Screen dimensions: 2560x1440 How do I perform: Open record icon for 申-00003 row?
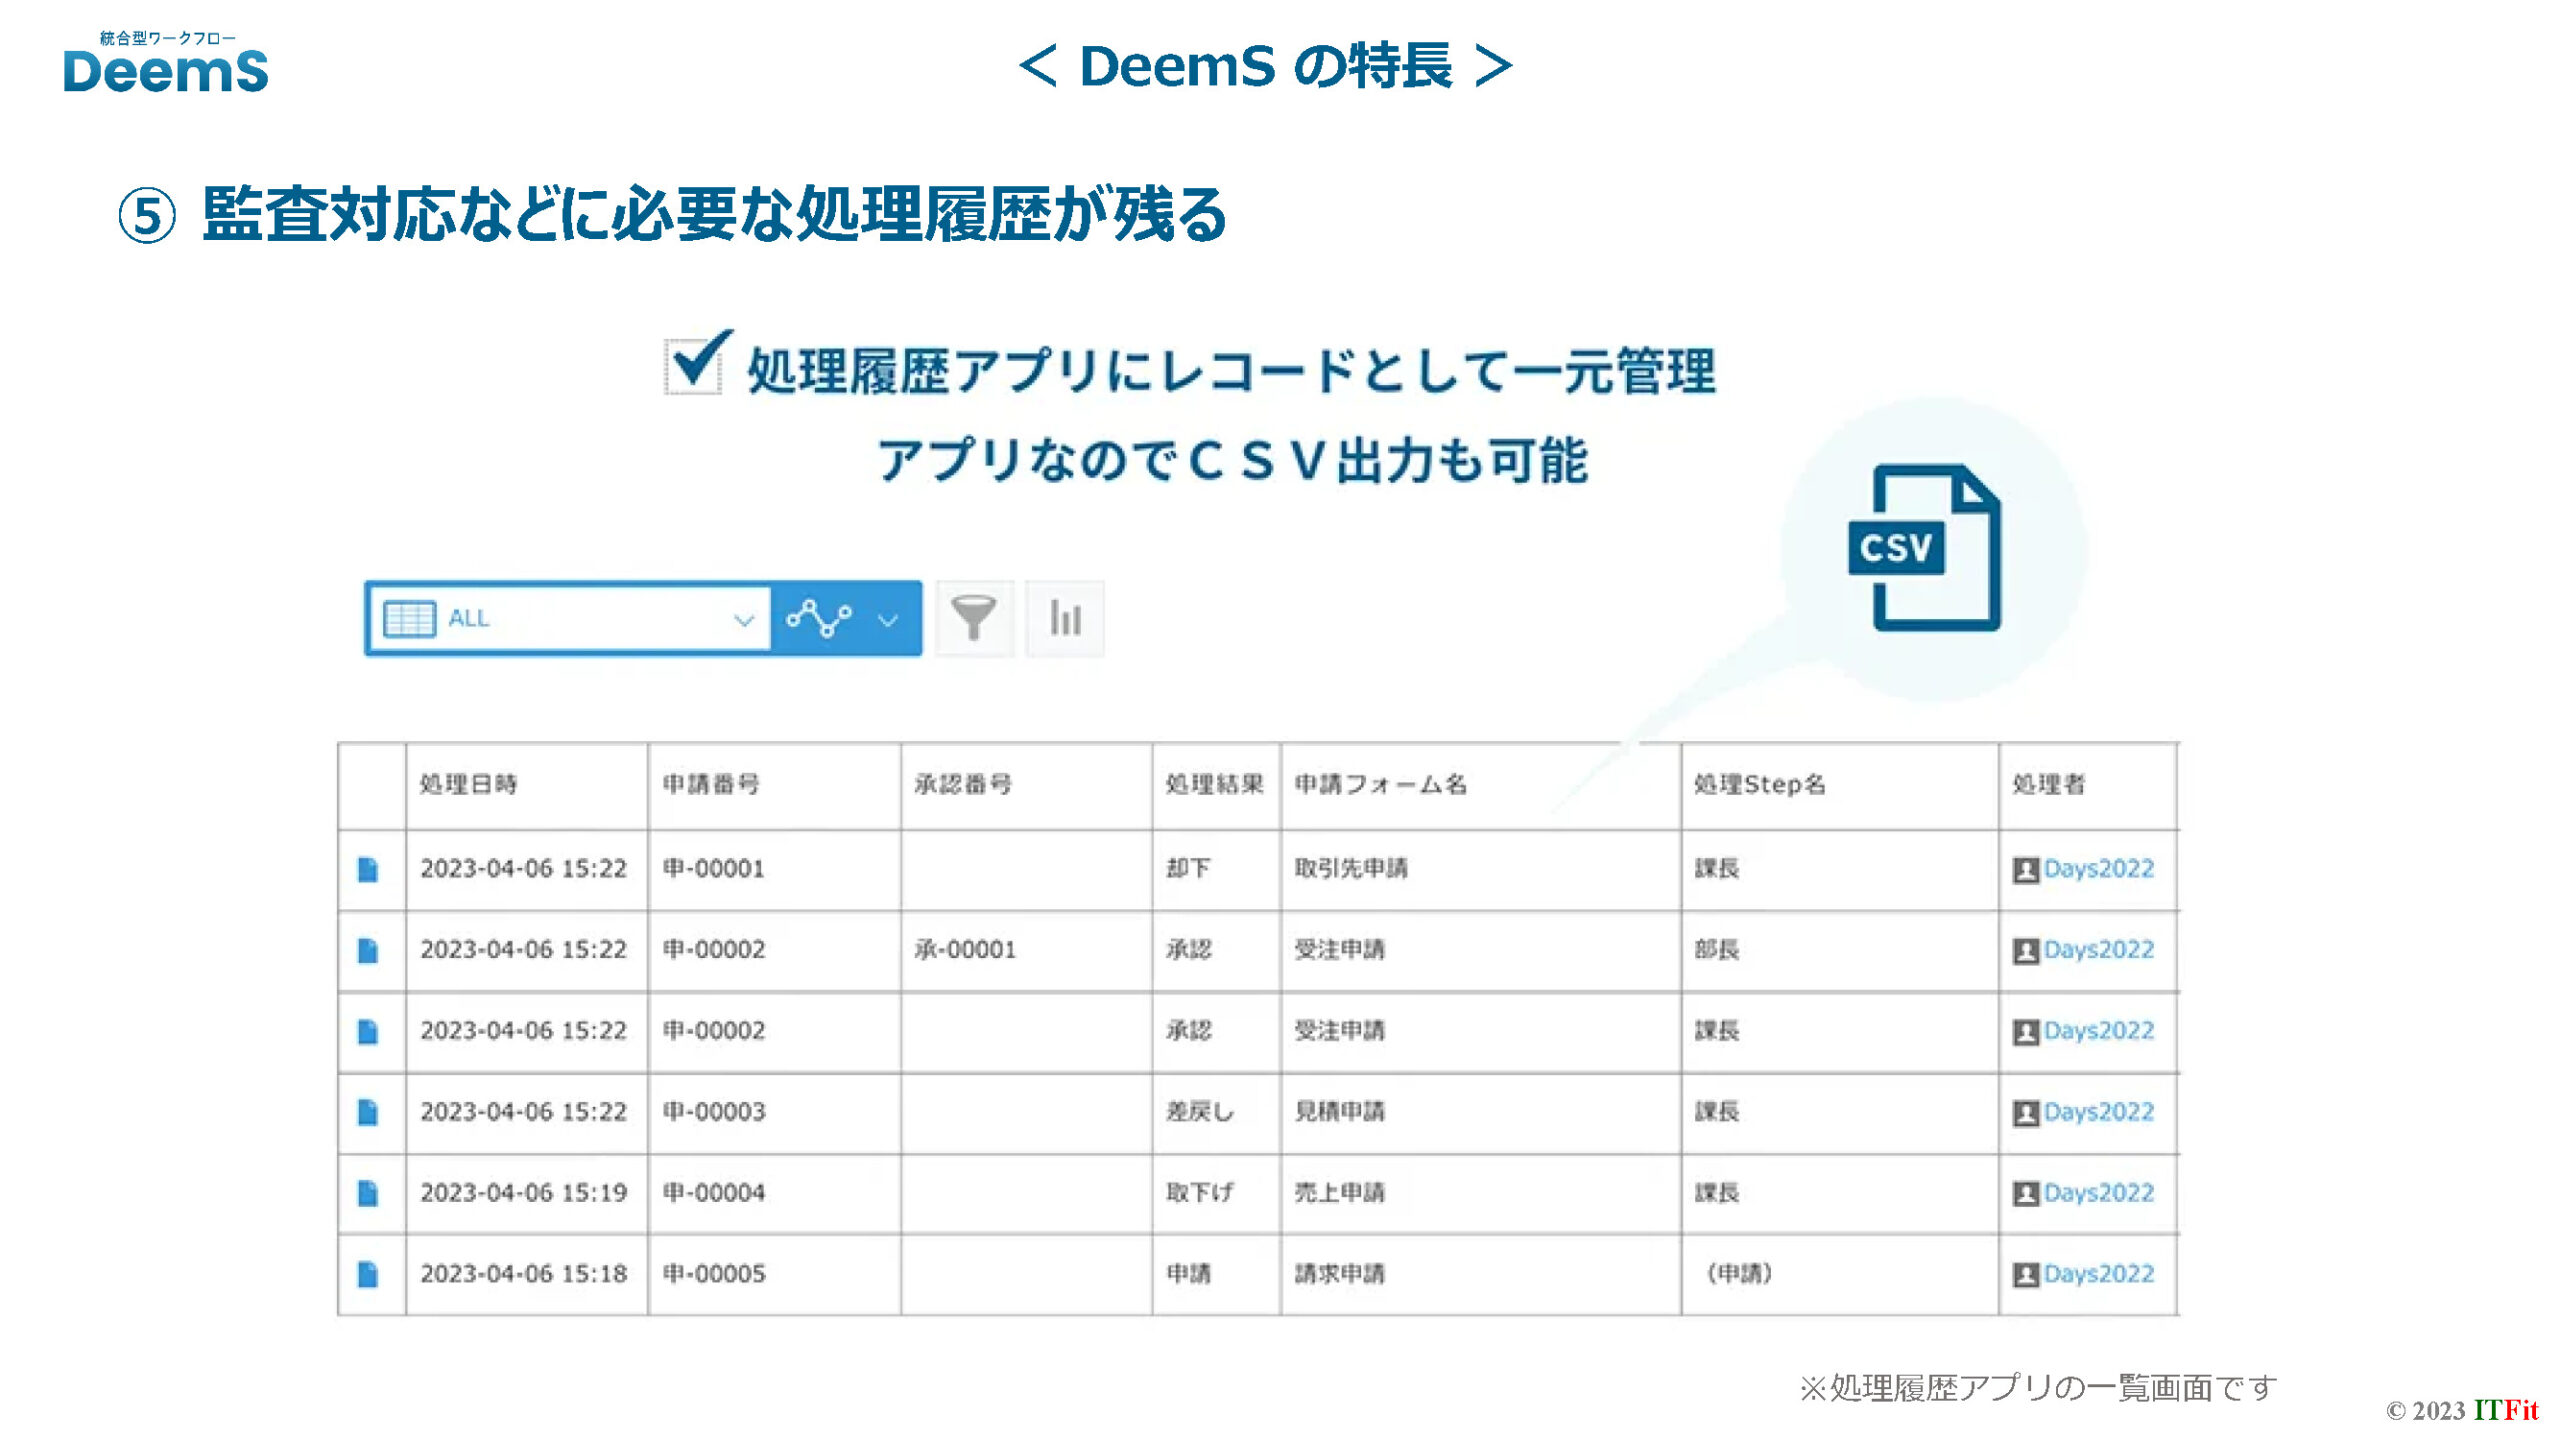pos(368,1112)
